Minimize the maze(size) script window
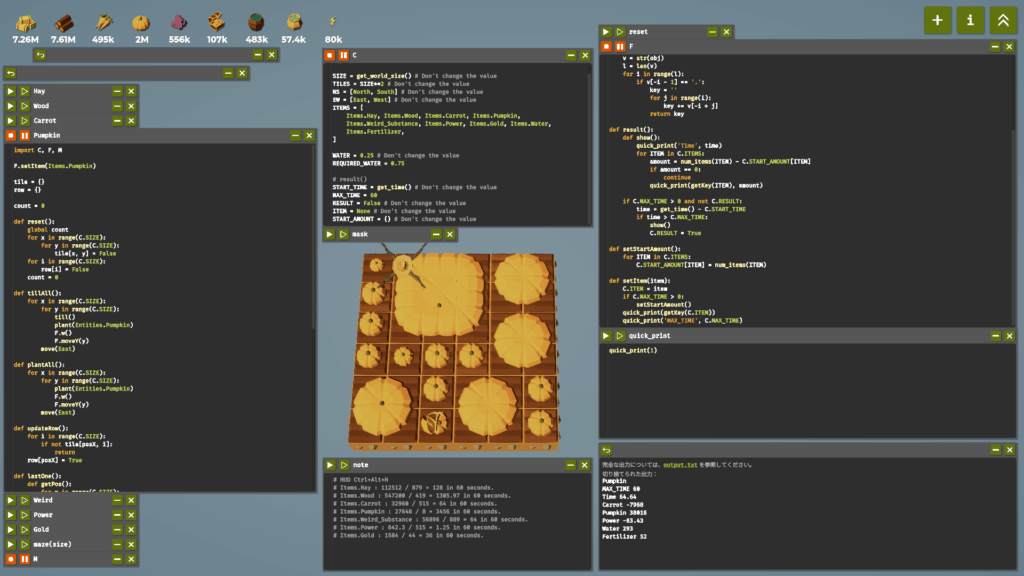Image resolution: width=1024 pixels, height=576 pixels. click(x=117, y=544)
